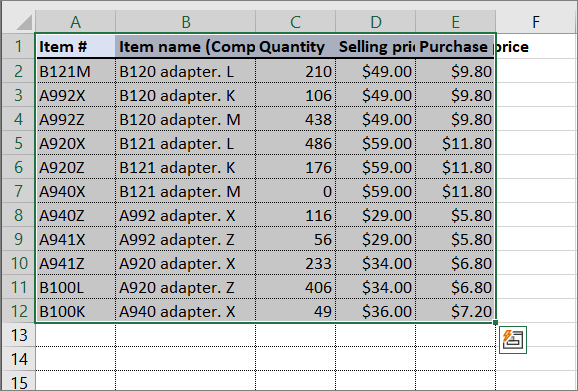Select column D header
This screenshot has width=578, height=391.
point(376,22)
